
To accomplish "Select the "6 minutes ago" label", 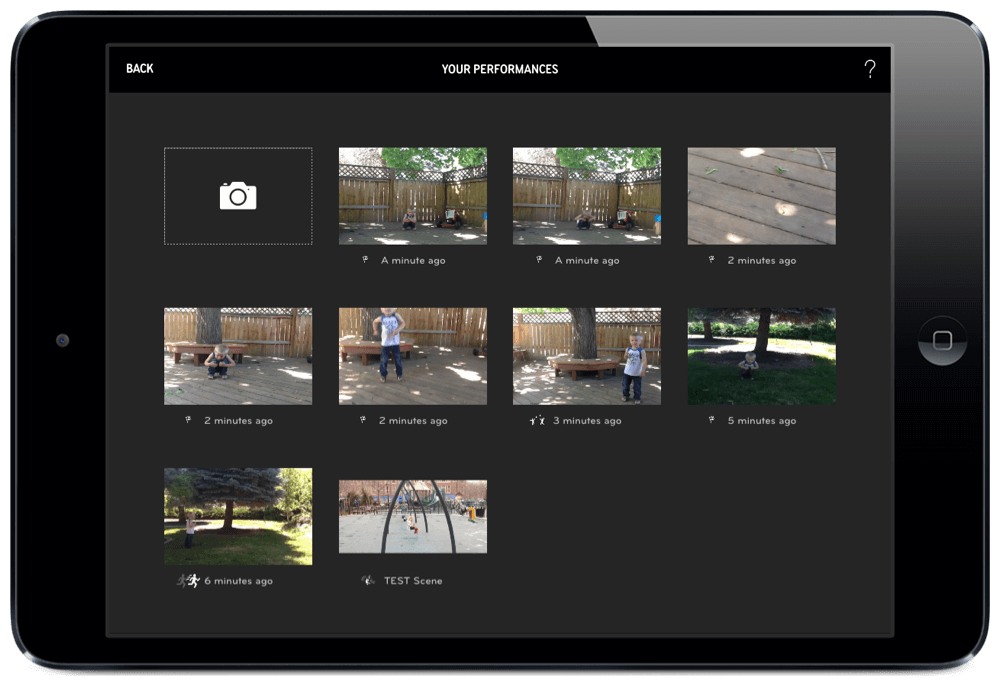I will (239, 581).
